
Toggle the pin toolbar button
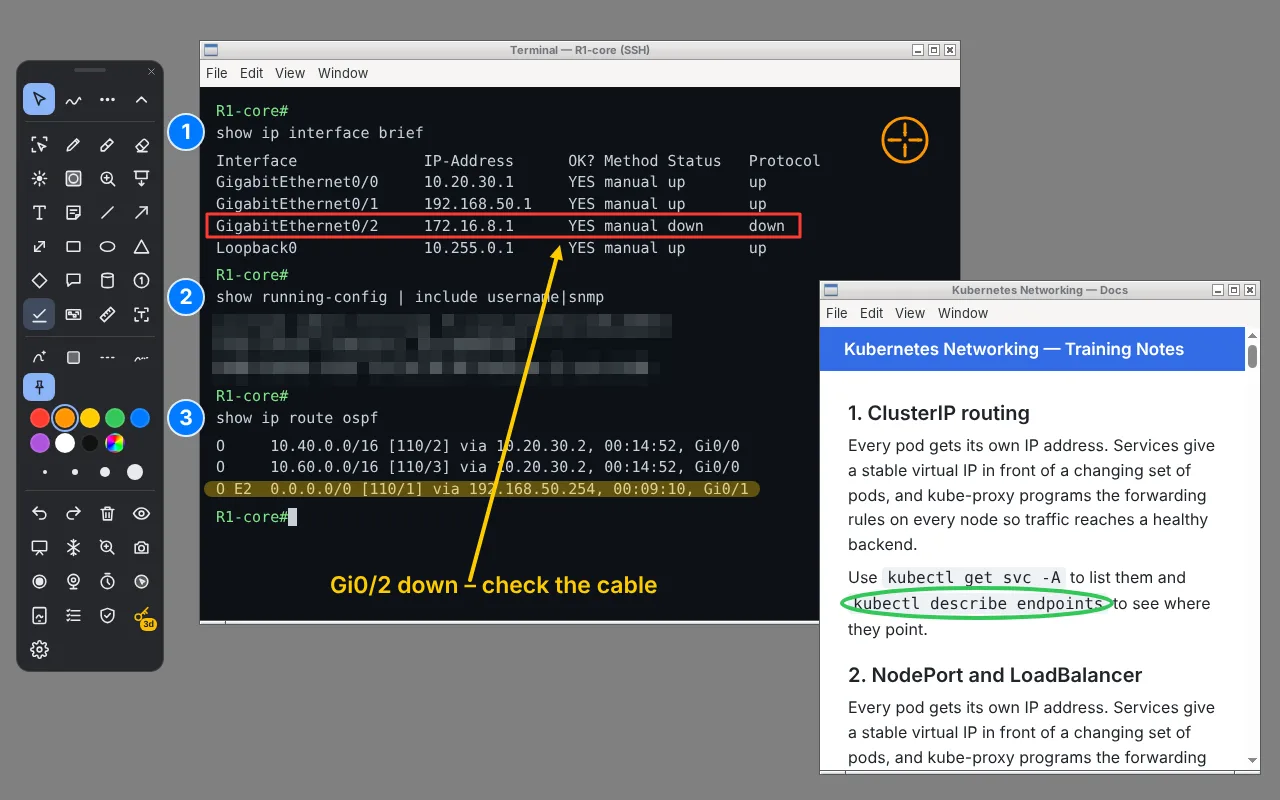click(39, 387)
